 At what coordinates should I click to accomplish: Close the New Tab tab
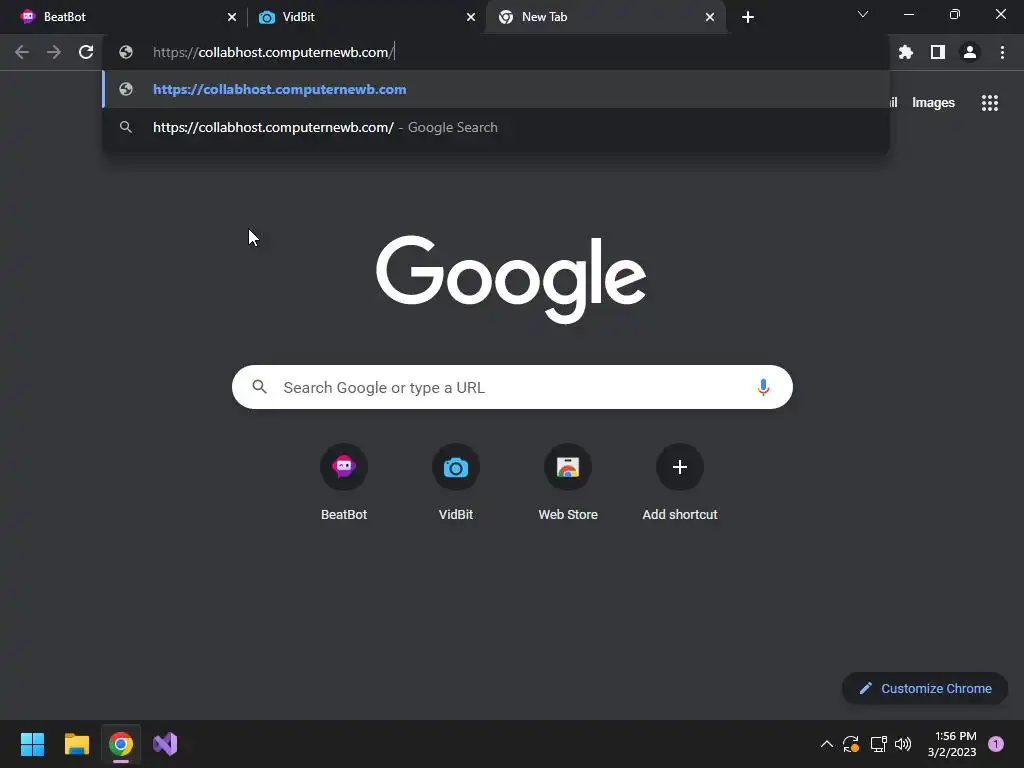coord(710,17)
